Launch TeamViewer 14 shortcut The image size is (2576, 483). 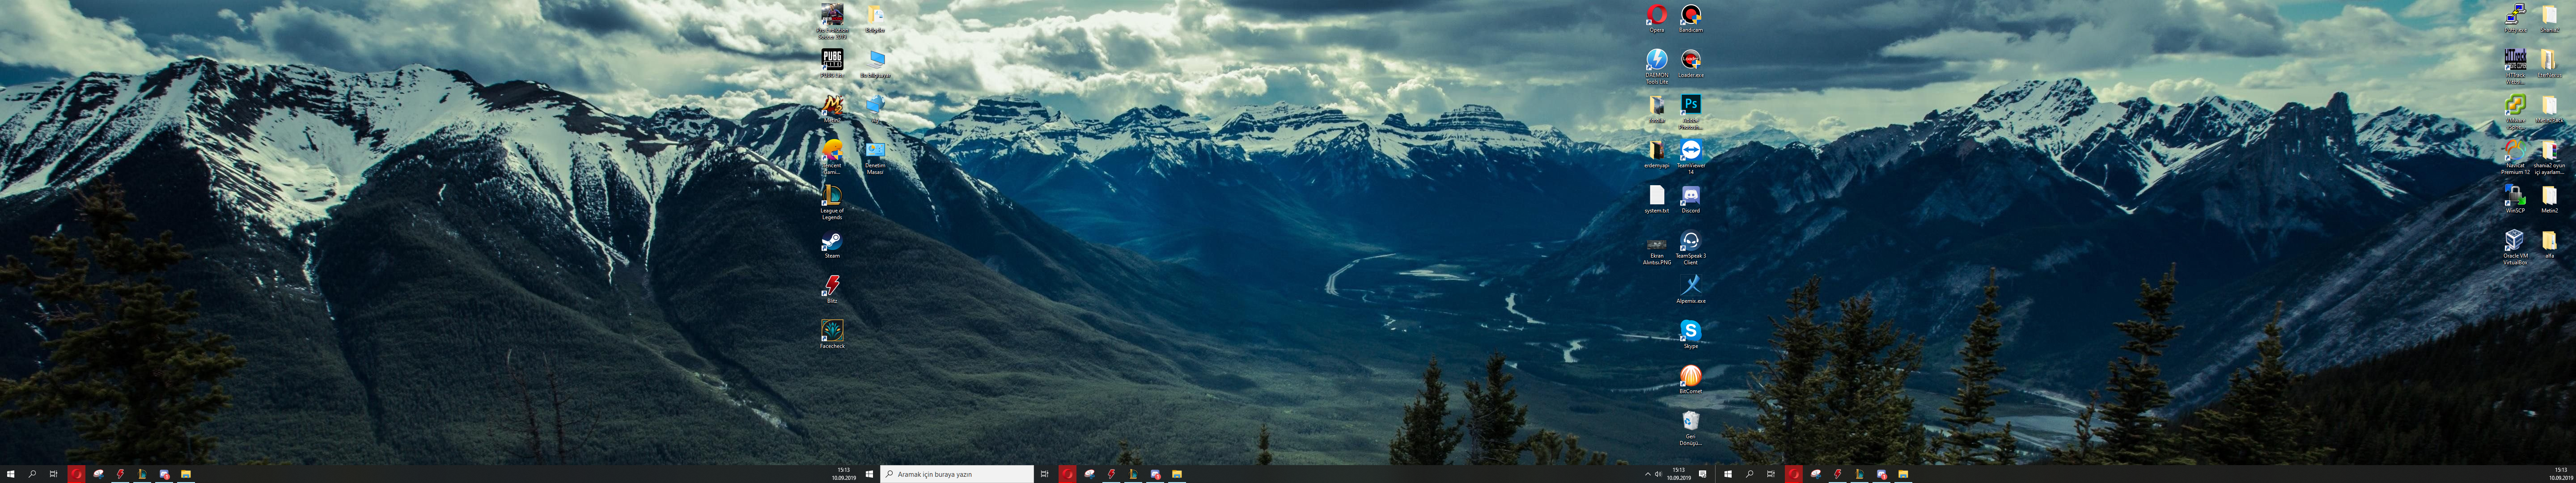(1691, 157)
